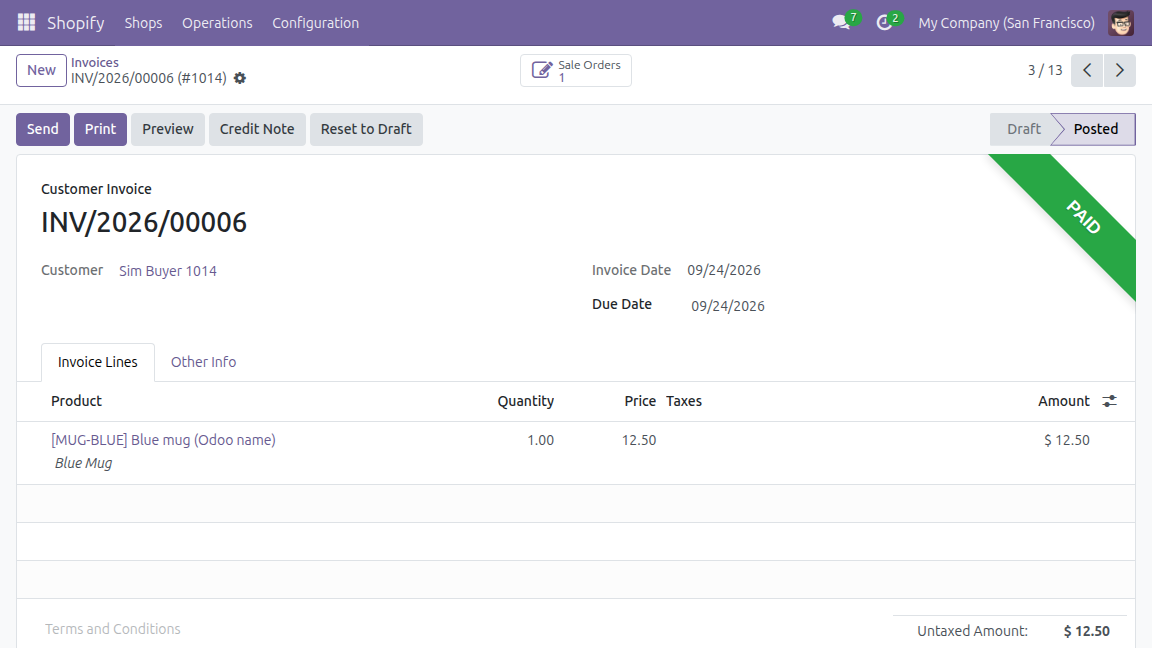The width and height of the screenshot is (1152, 648).
Task: Click the Preview button
Action: pyautogui.click(x=168, y=129)
